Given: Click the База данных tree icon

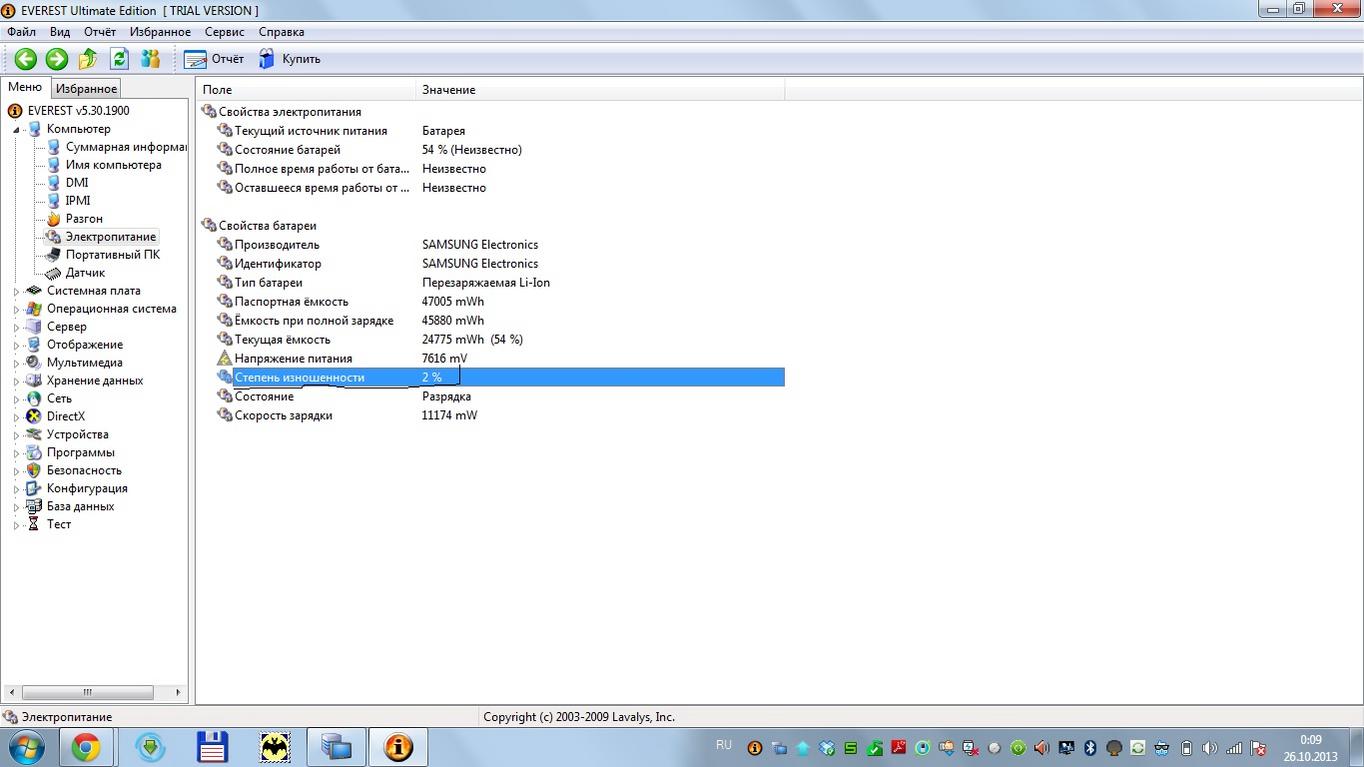Looking at the screenshot, I should 34,507.
